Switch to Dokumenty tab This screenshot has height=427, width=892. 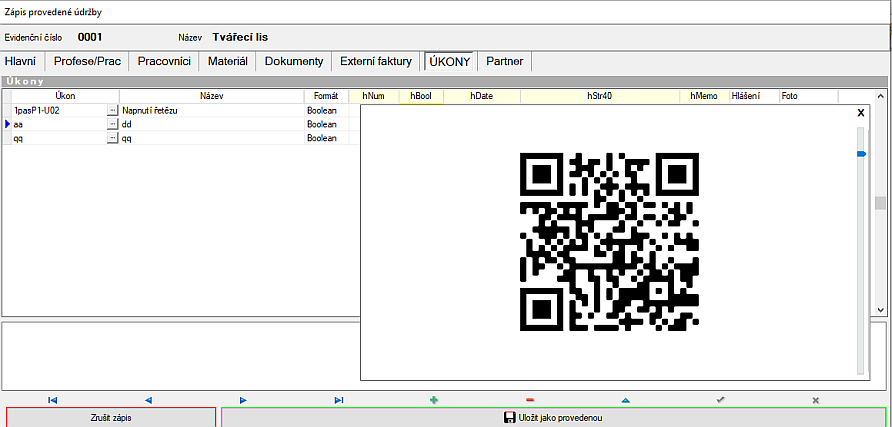pos(294,61)
